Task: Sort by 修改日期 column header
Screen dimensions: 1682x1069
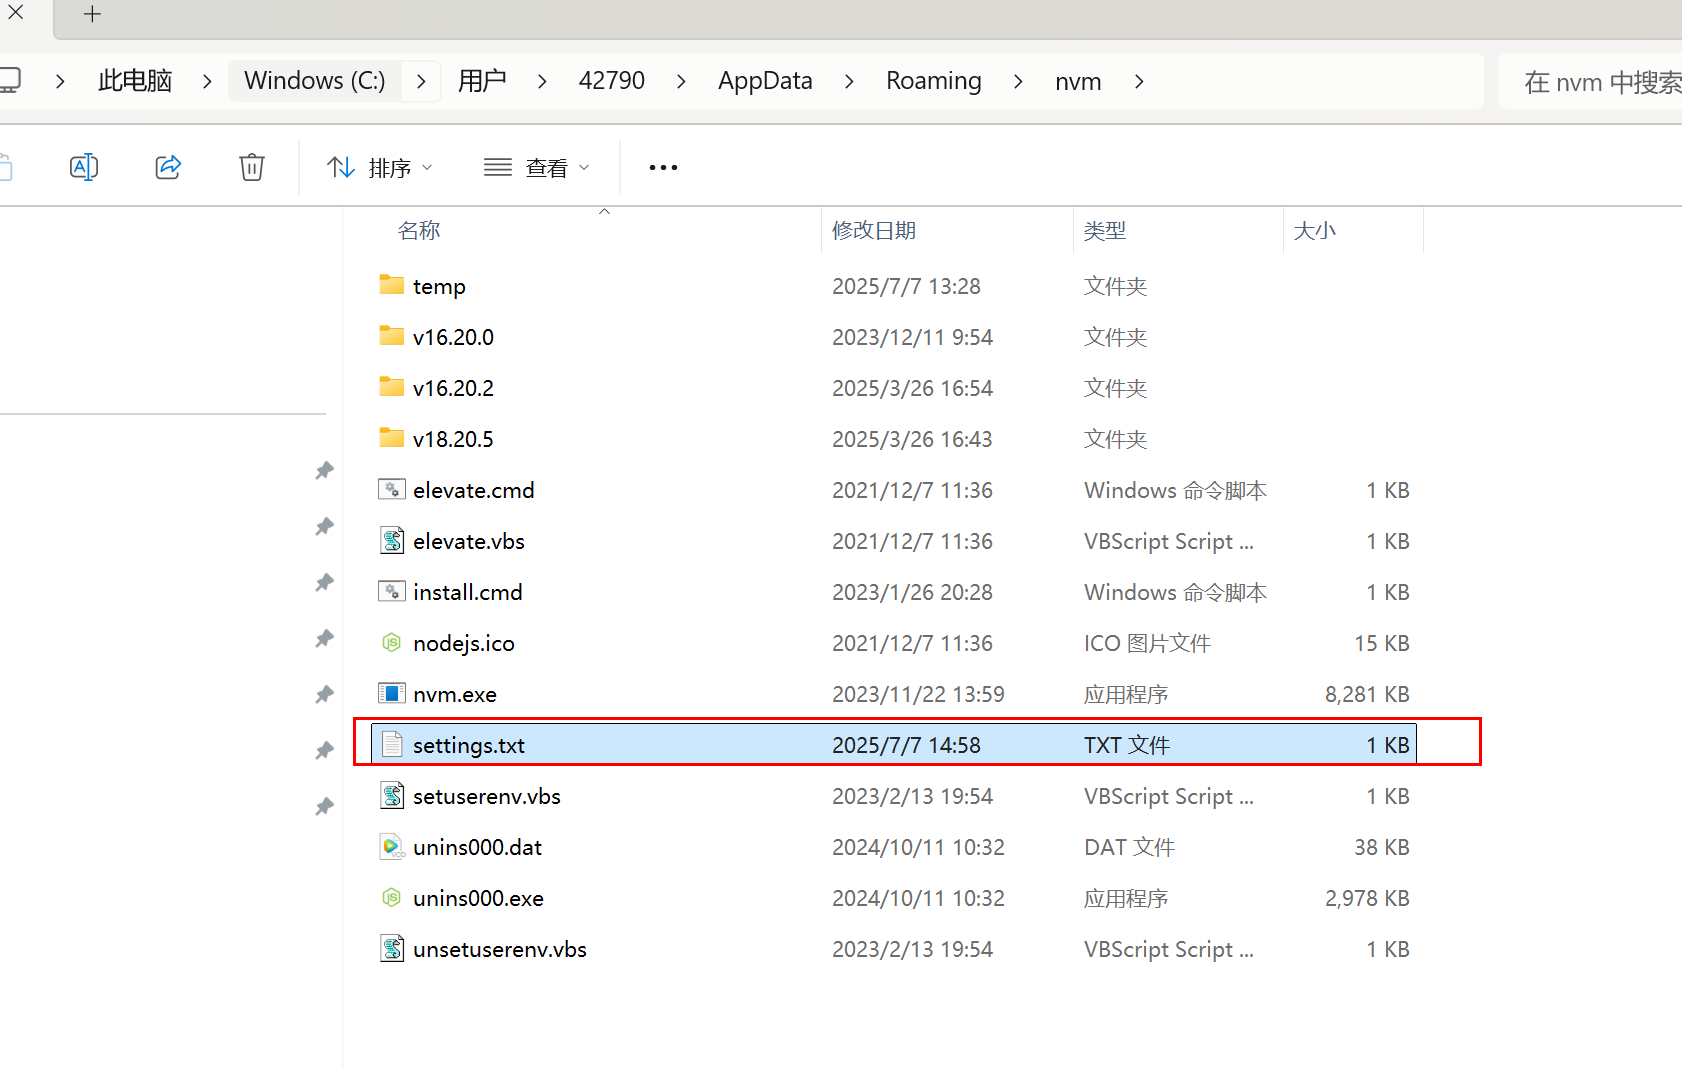Action: click(x=874, y=231)
